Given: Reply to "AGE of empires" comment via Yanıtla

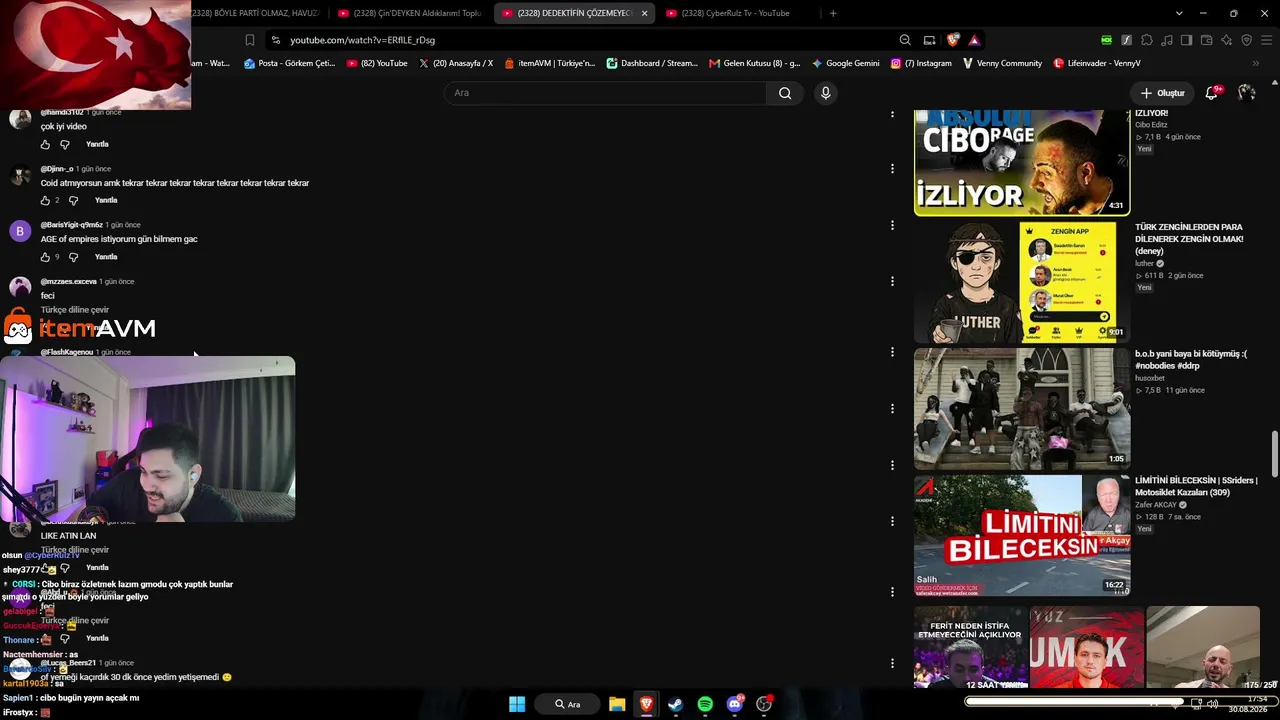Looking at the screenshot, I should [x=106, y=257].
